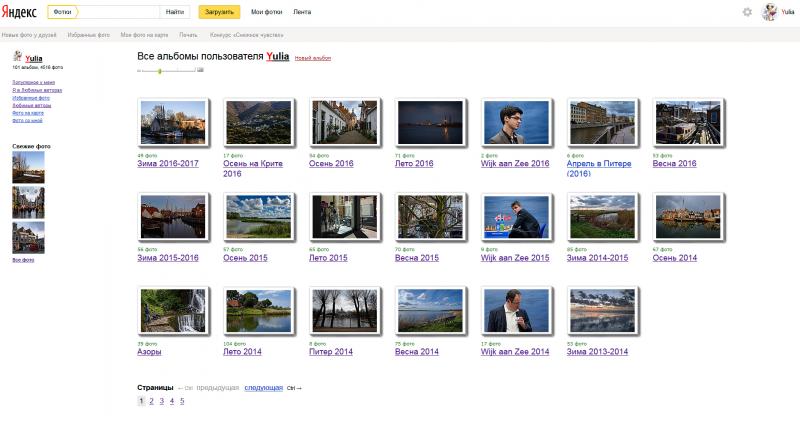Click Yulia username link in sidebar
The width and height of the screenshot is (800, 423).
[34, 58]
